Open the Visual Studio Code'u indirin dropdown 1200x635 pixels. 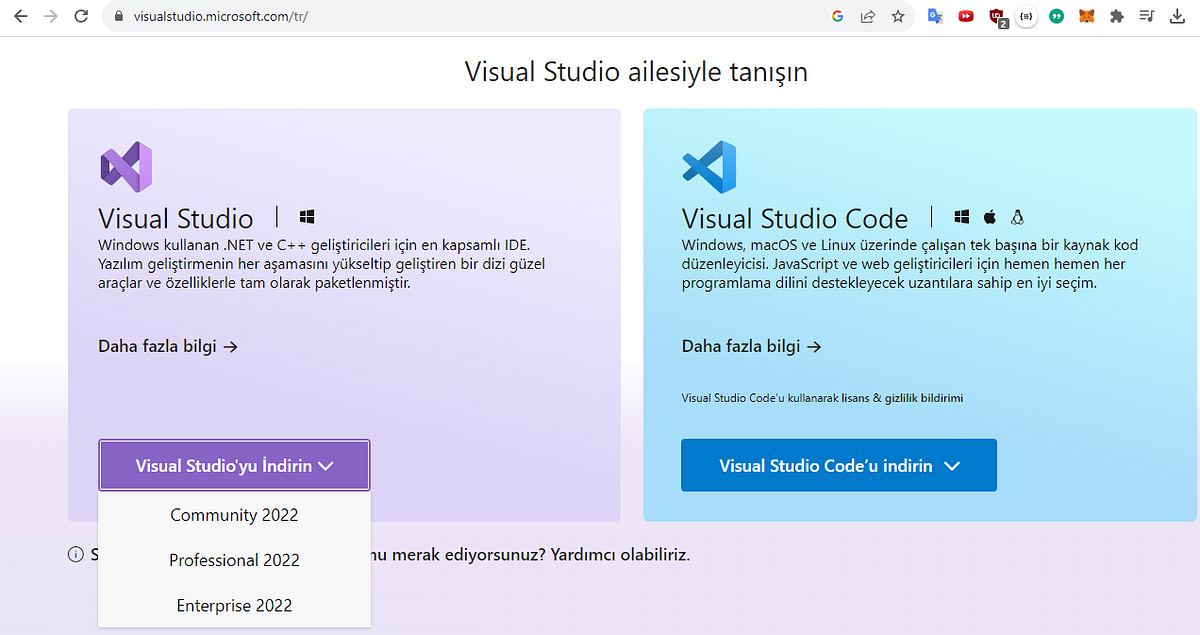(x=838, y=464)
